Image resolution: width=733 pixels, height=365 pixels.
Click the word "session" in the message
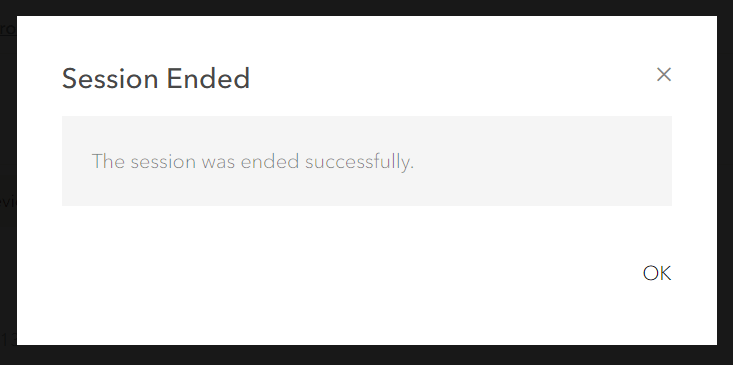(163, 162)
